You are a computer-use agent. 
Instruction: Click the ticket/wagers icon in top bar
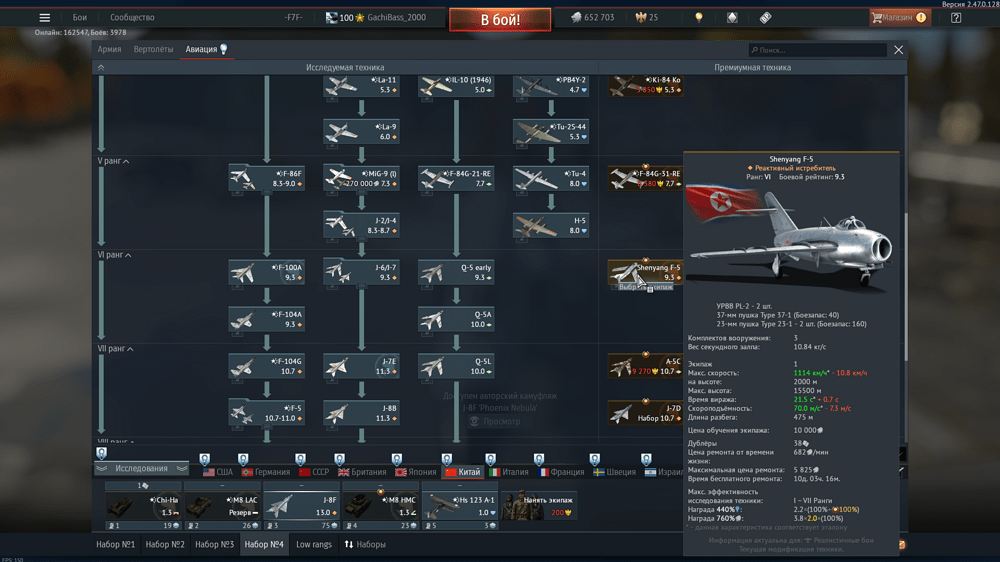[x=765, y=18]
